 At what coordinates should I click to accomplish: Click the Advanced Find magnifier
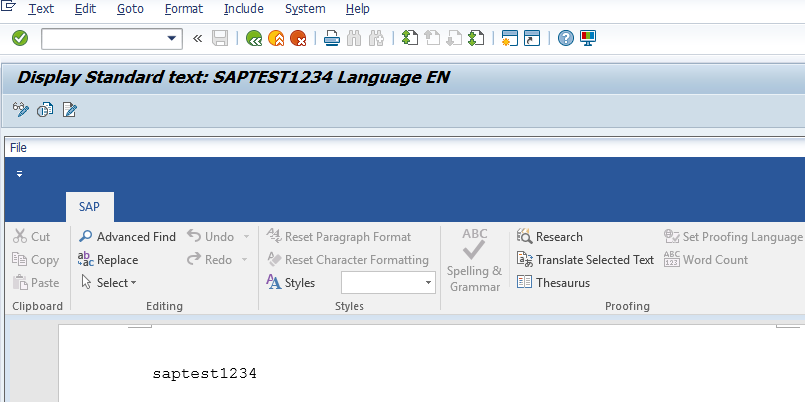click(x=127, y=237)
